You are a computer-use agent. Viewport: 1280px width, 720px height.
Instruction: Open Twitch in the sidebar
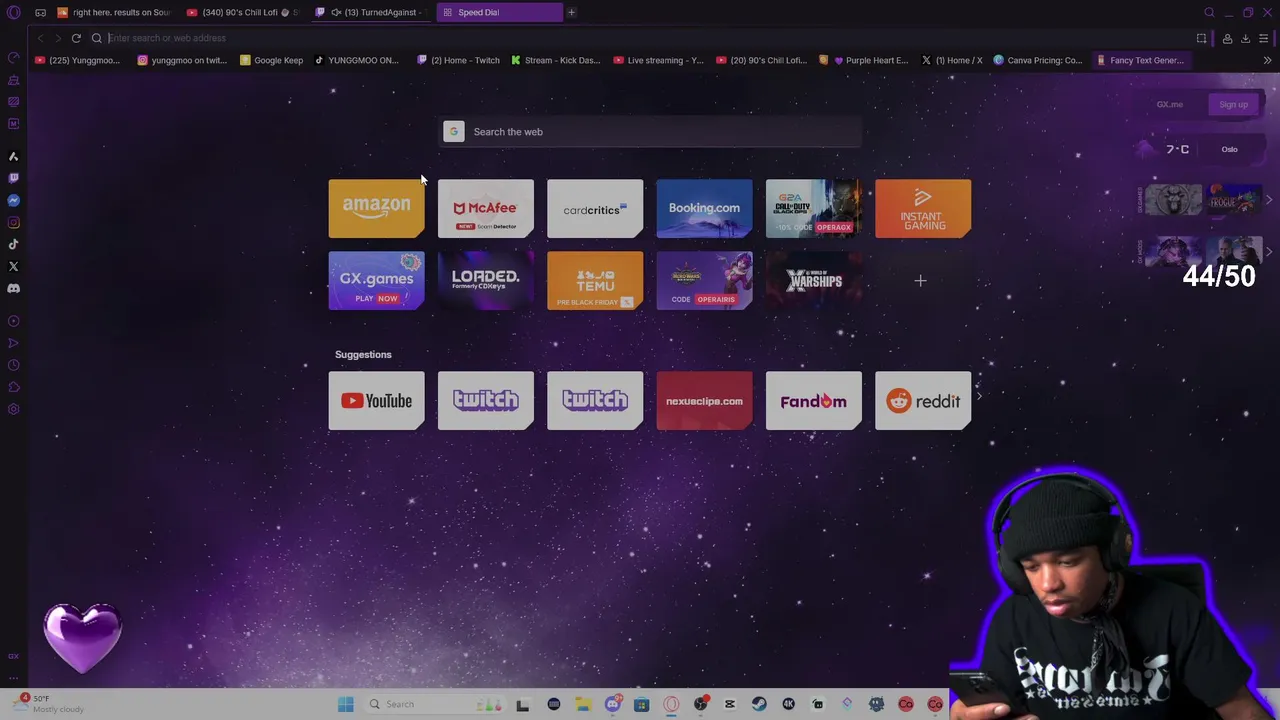(14, 178)
